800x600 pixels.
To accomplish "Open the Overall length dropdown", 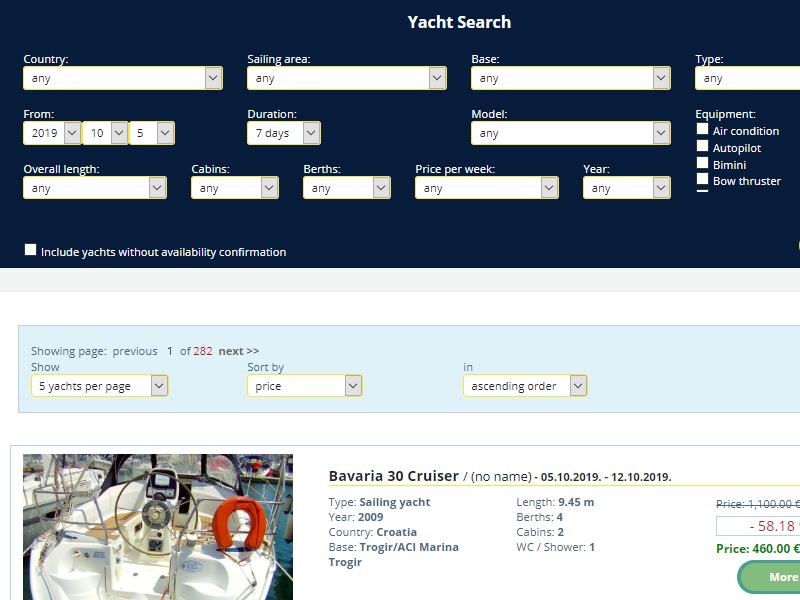I will click(94, 188).
